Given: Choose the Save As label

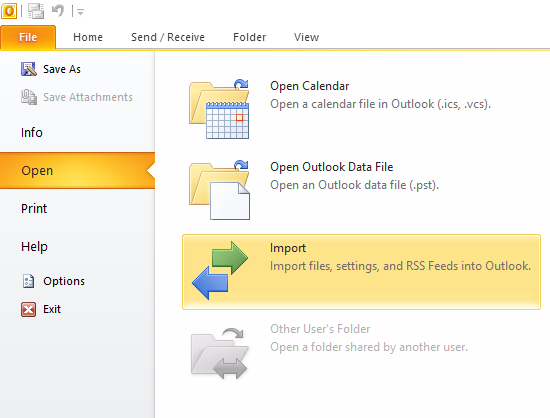Looking at the screenshot, I should (62, 69).
